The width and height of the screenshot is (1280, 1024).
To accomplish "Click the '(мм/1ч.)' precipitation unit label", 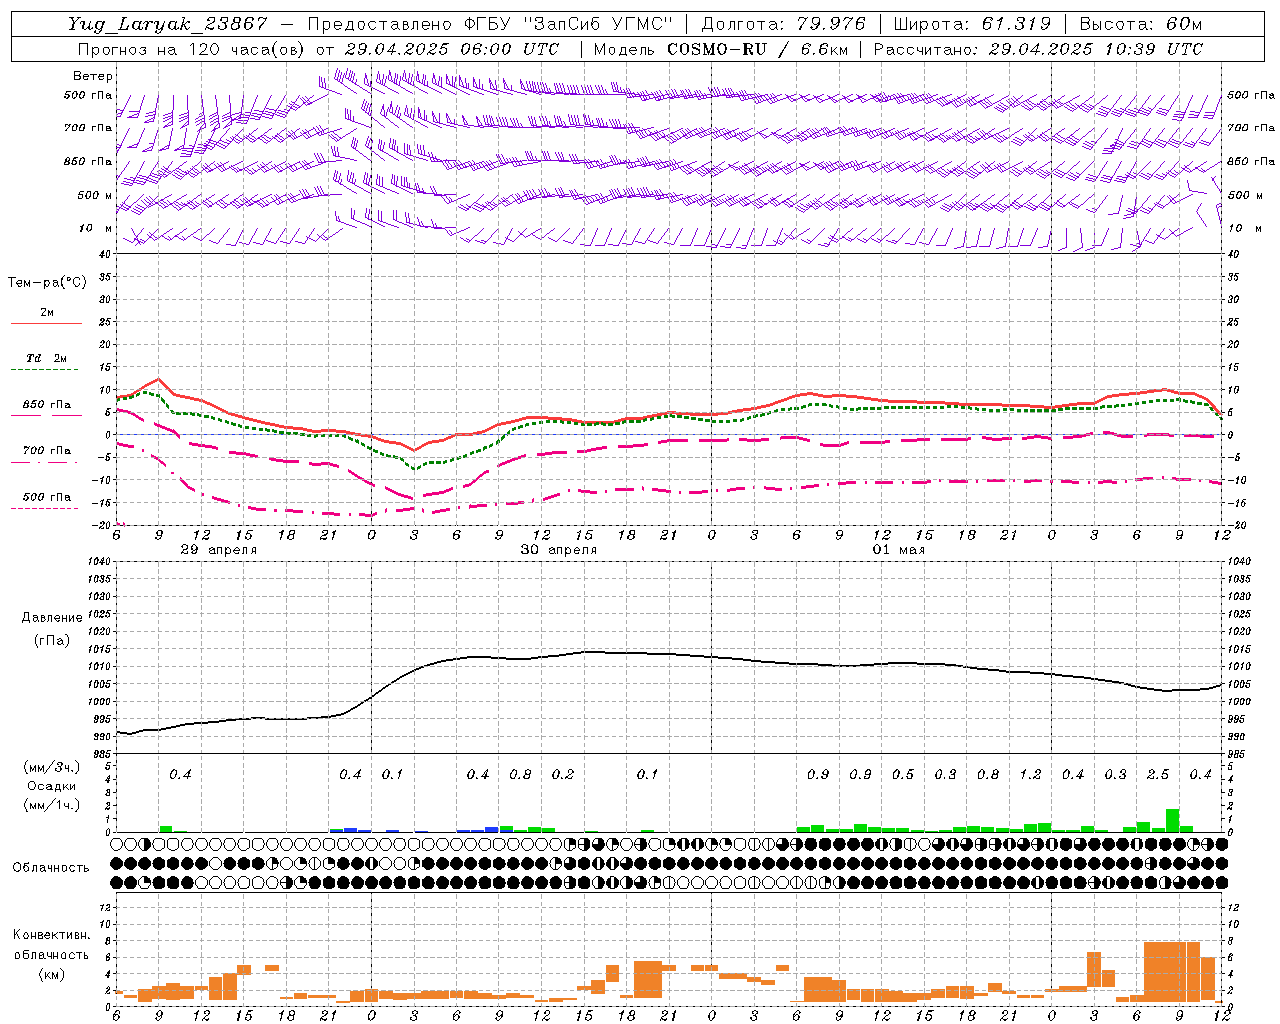I will coord(51,805).
